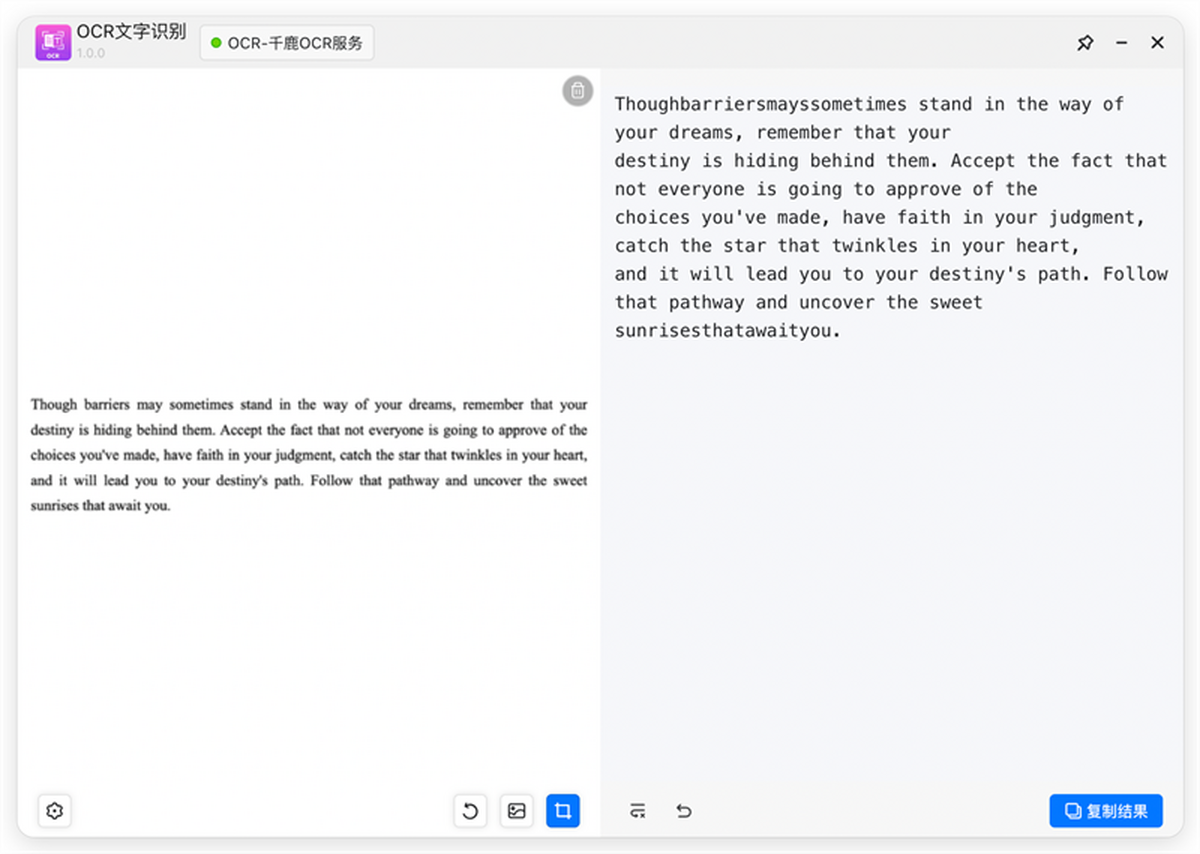The image size is (1200, 854).
Task: Undo result edits with the back arrow
Action: [x=684, y=811]
